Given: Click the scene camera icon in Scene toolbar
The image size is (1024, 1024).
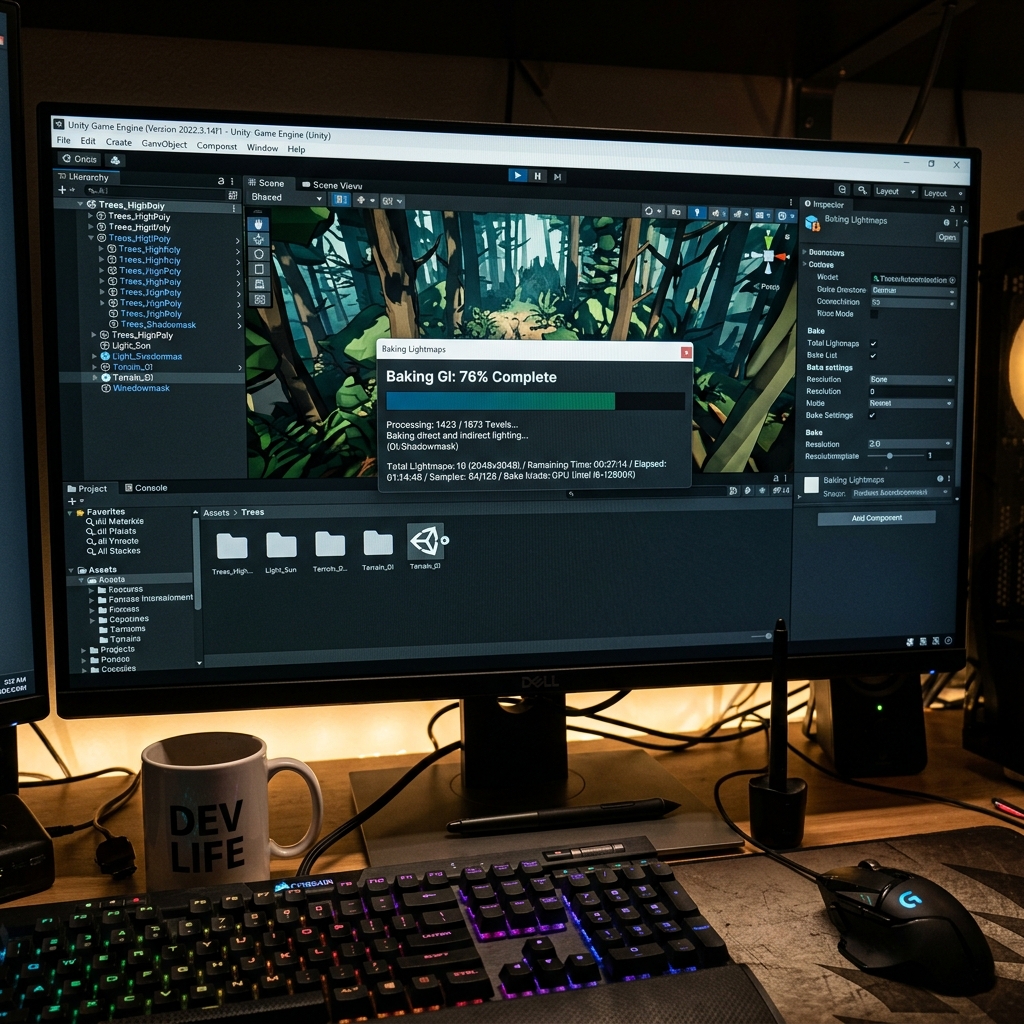Looking at the screenshot, I should point(676,212).
